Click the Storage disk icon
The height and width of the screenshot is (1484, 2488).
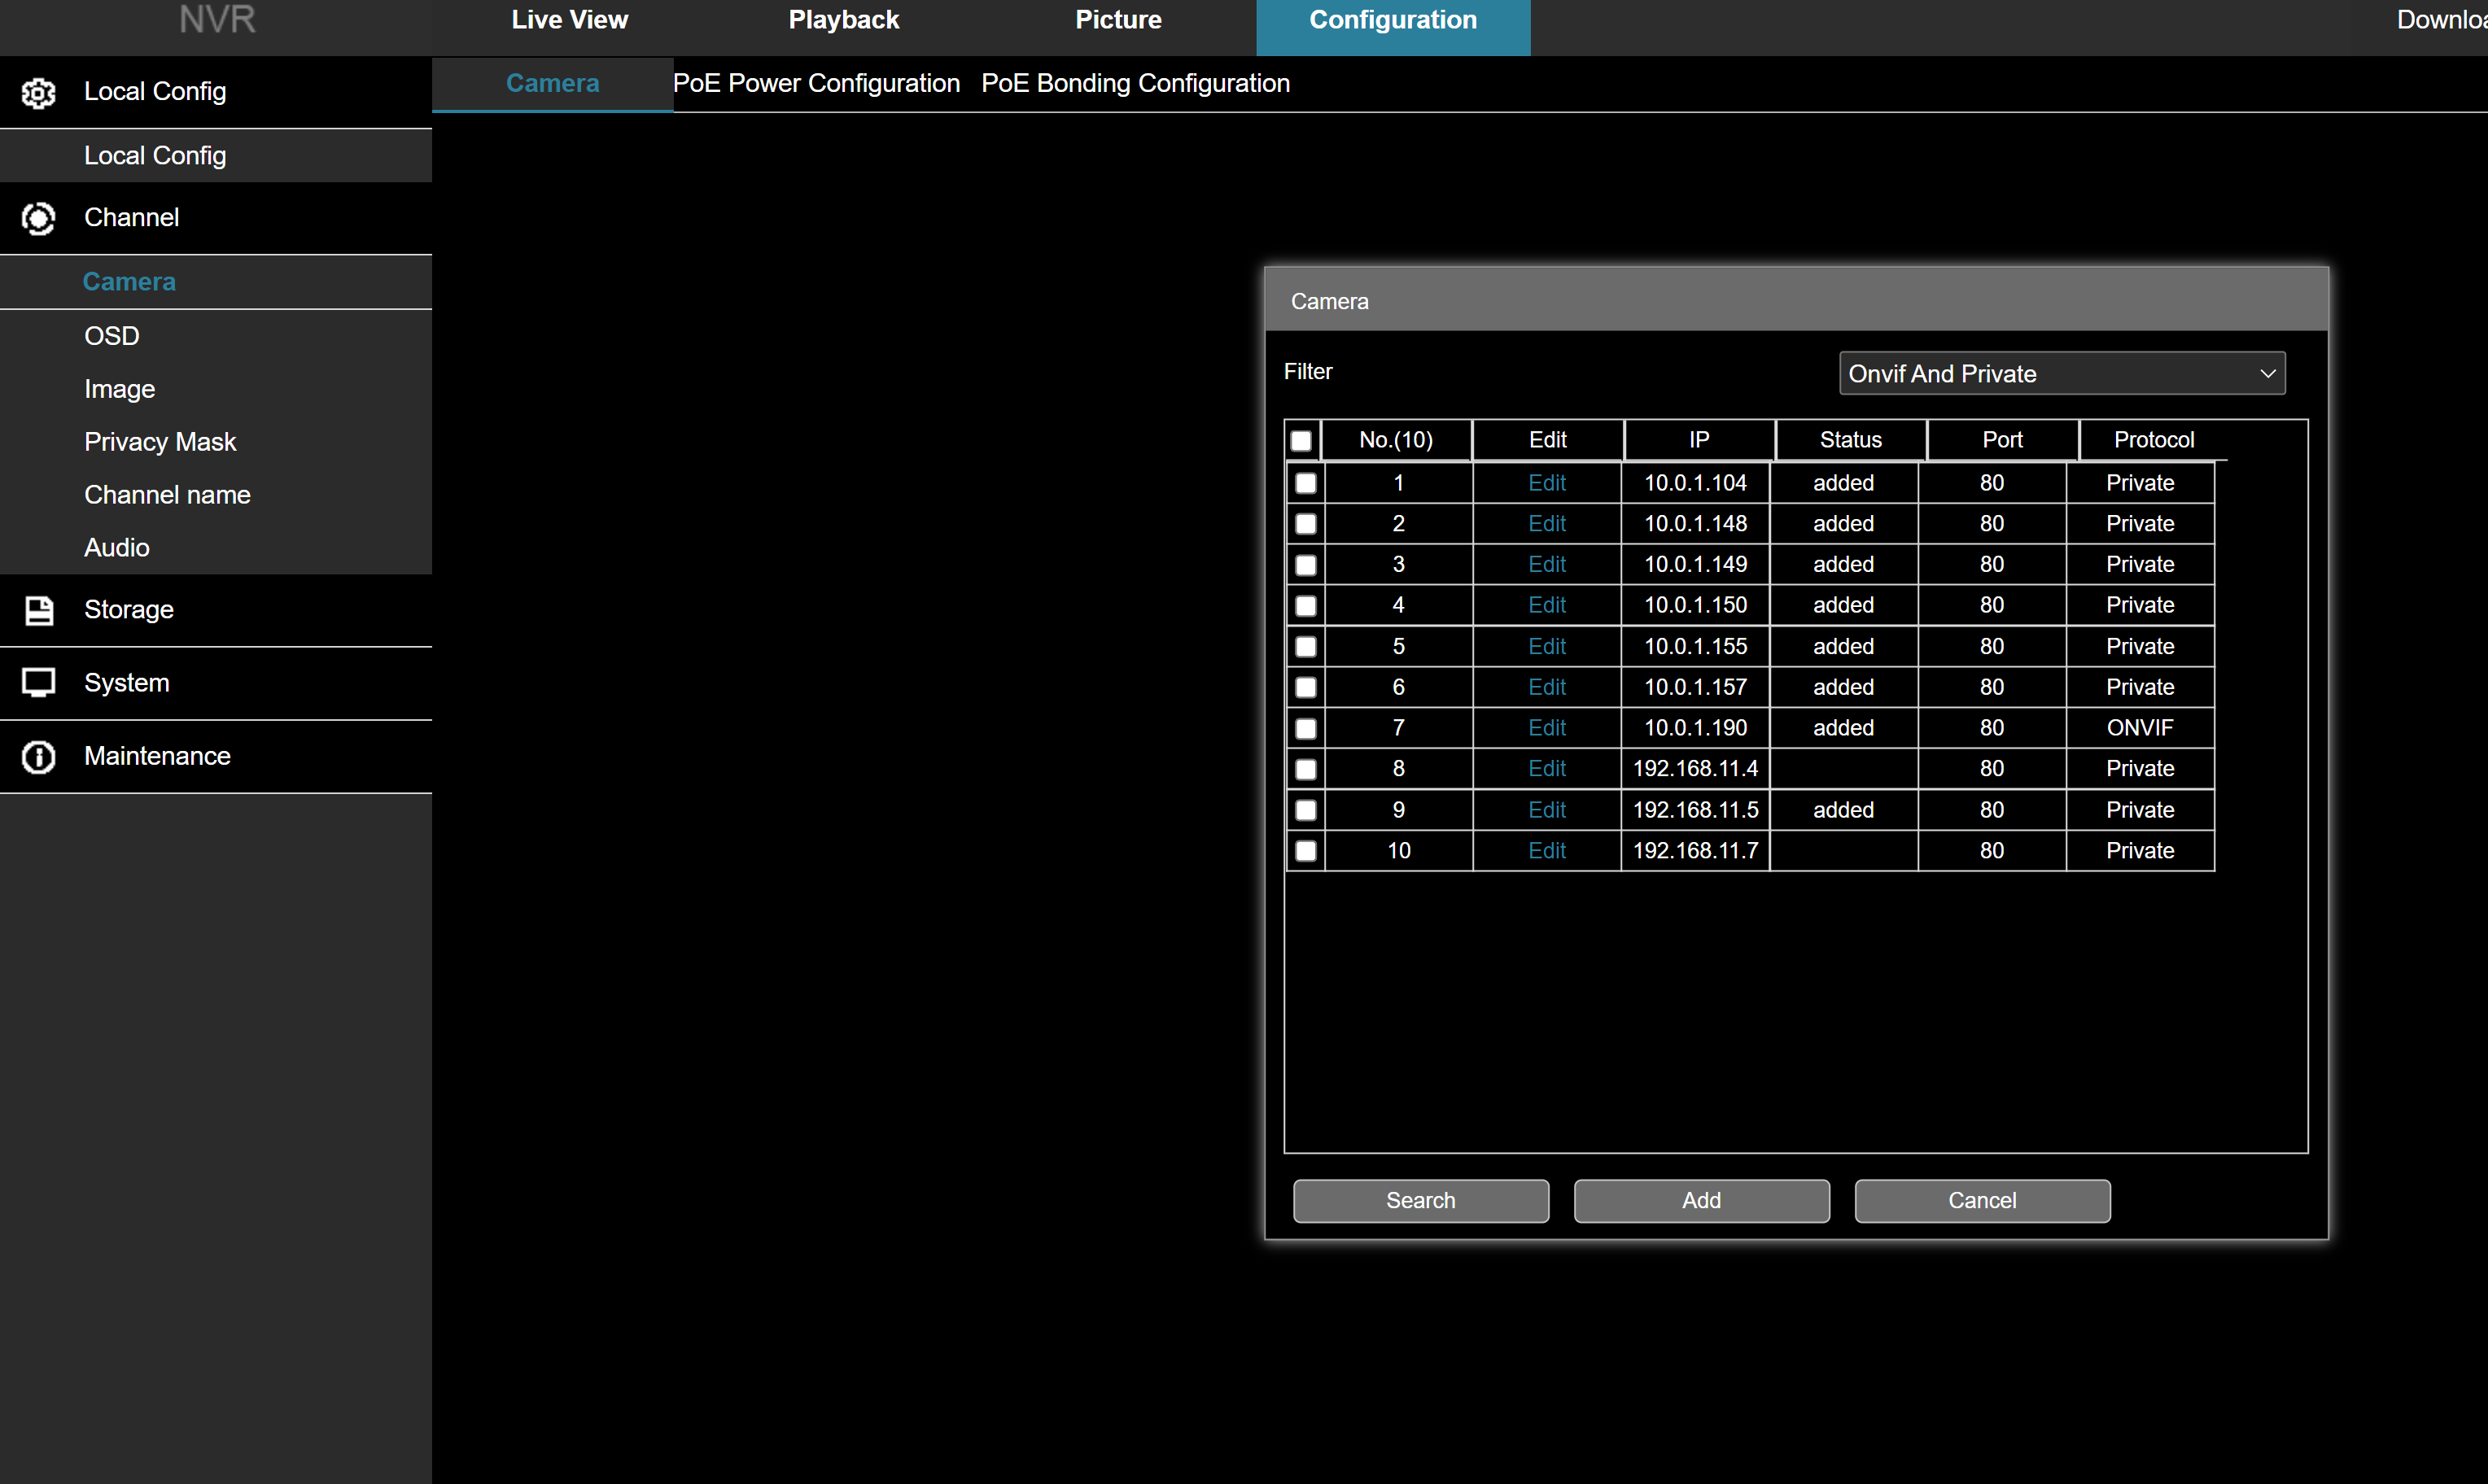38,610
